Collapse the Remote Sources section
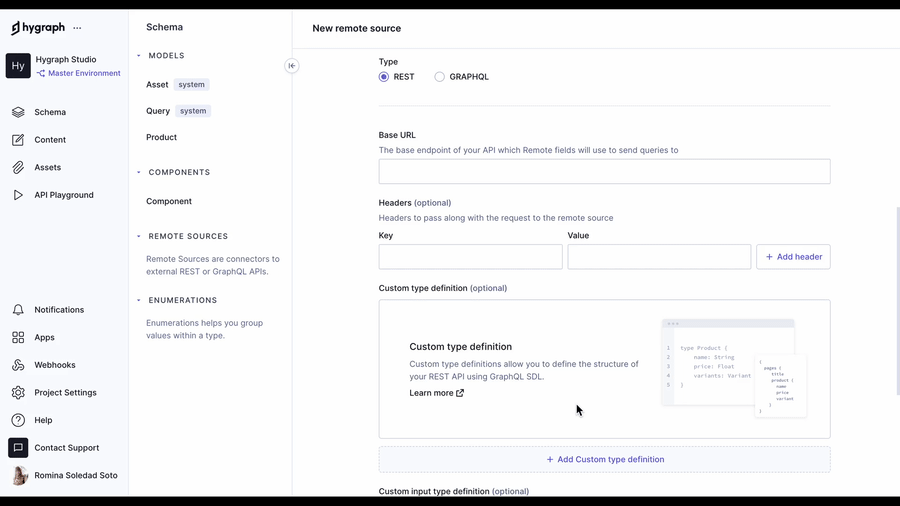The width and height of the screenshot is (900, 506). click(139, 236)
